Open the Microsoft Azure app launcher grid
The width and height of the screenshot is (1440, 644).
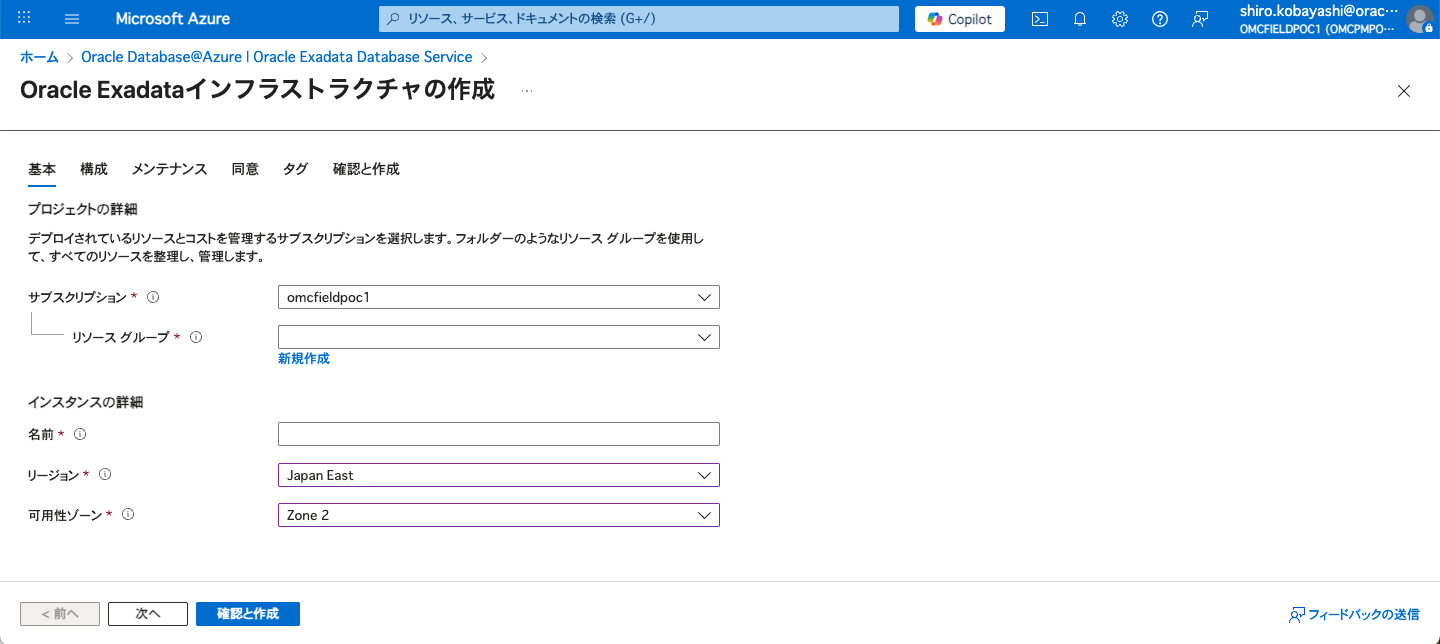pyautogui.click(x=23, y=18)
